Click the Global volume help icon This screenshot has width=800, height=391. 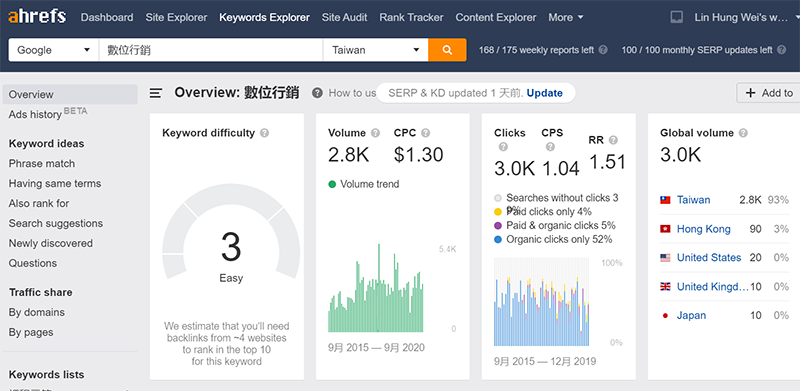743,133
